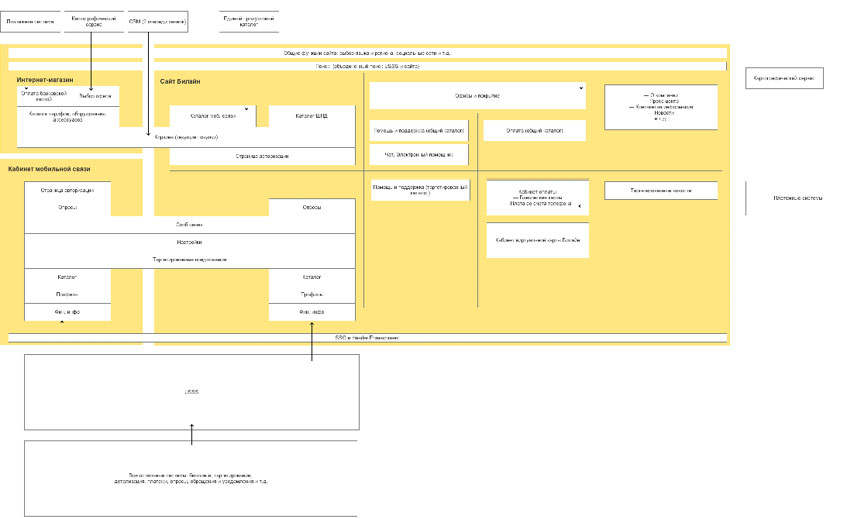This screenshot has width=854, height=518.
Task: Click the Оплата (общий каталог) block
Action: (535, 131)
